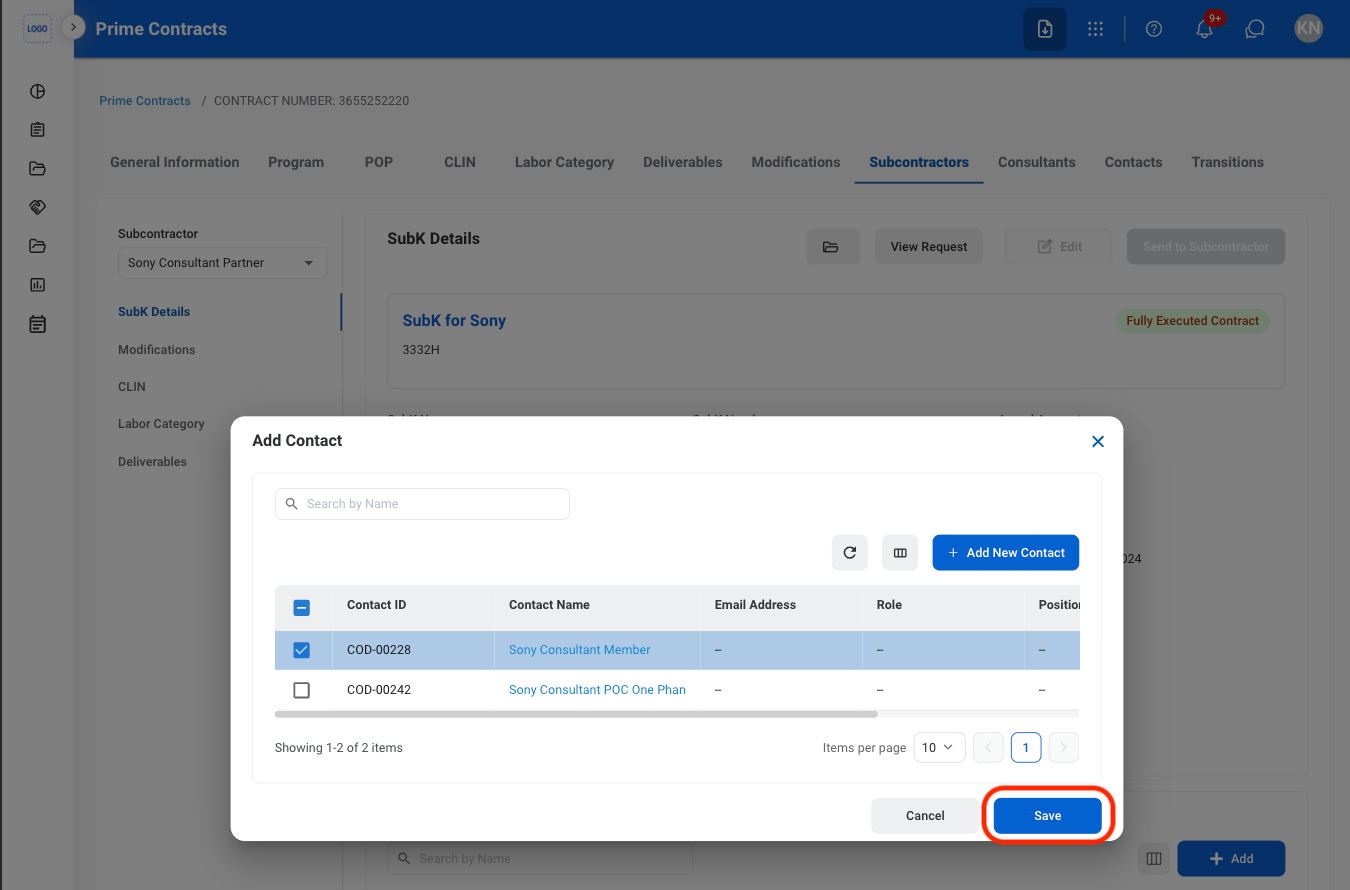
Task: Open the calendar icon in the sidebar
Action: [x=38, y=324]
